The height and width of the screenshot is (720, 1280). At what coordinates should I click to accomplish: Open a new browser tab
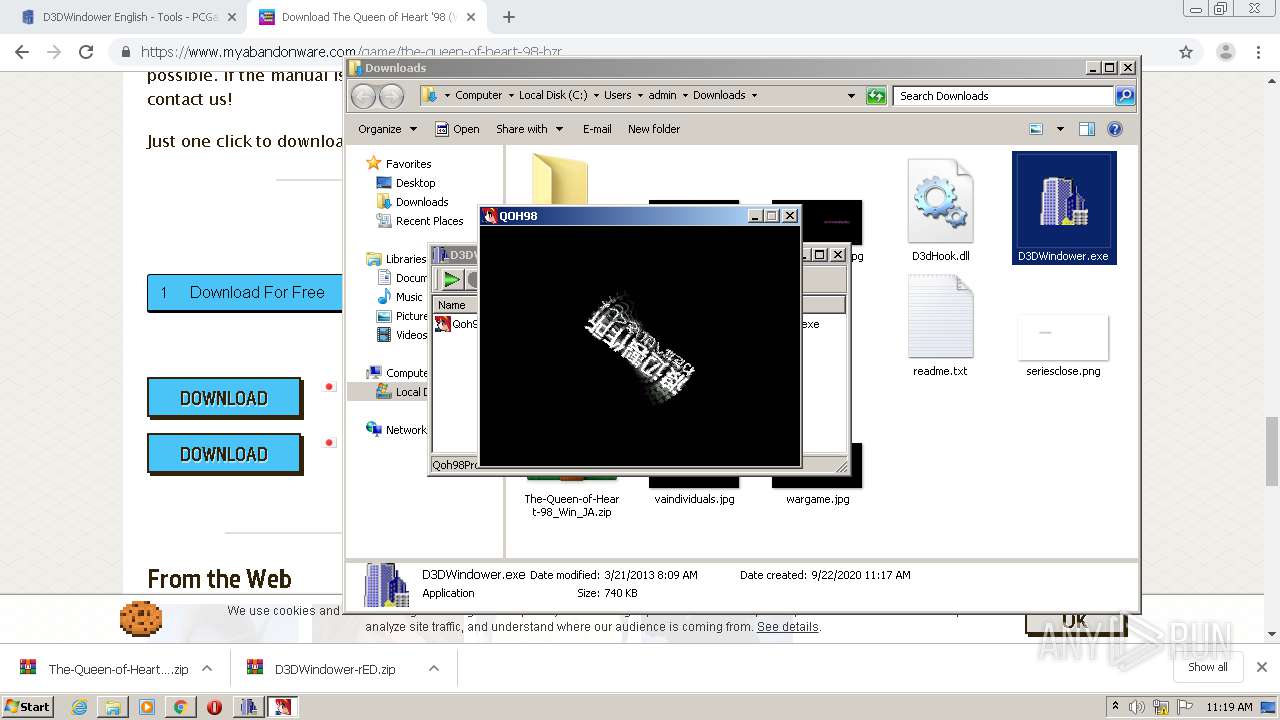pyautogui.click(x=508, y=17)
